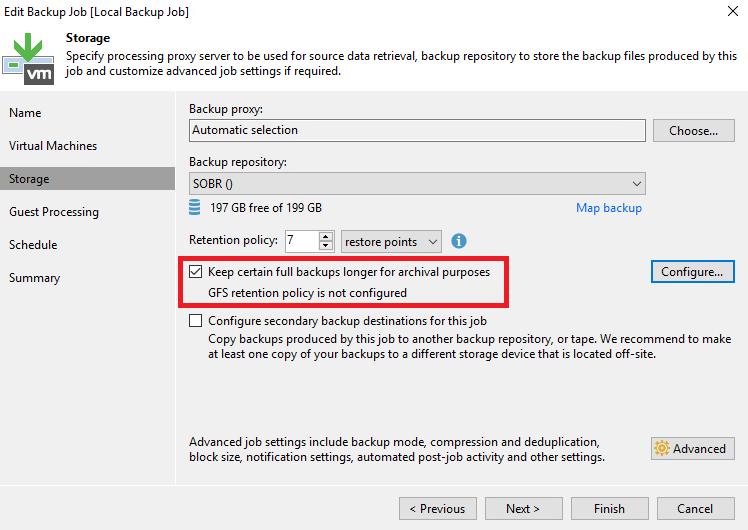Viewport: 748px width, 530px height.
Task: Expand the Backup repository SOBR dropdown
Action: (636, 183)
